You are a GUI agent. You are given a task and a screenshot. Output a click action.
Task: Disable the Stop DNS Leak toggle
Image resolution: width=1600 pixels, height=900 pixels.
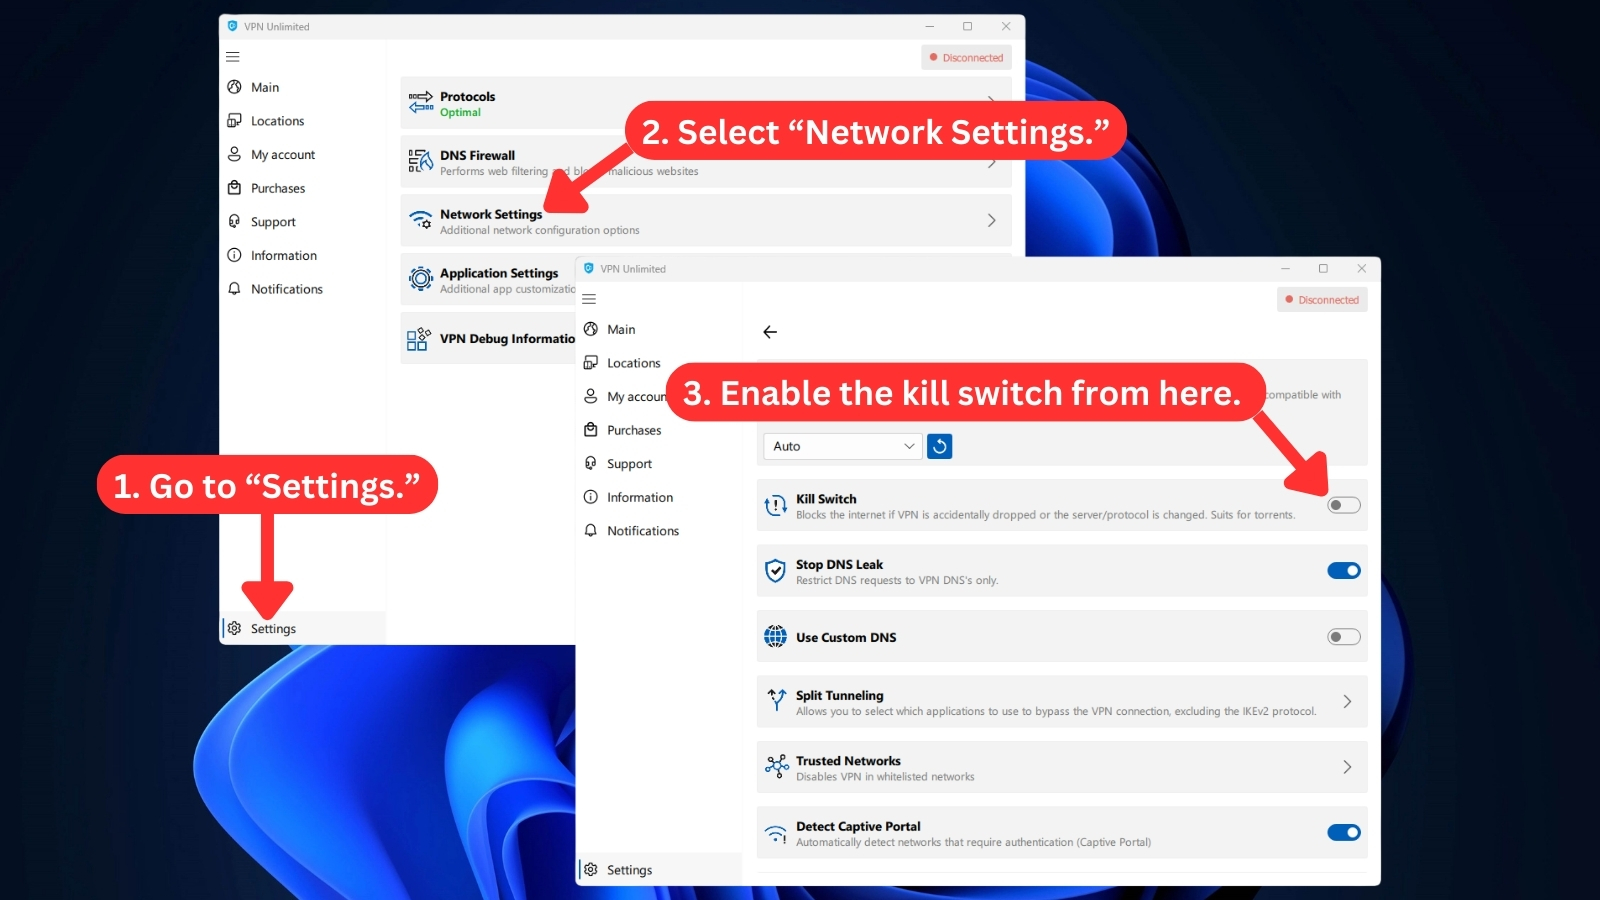(1343, 571)
